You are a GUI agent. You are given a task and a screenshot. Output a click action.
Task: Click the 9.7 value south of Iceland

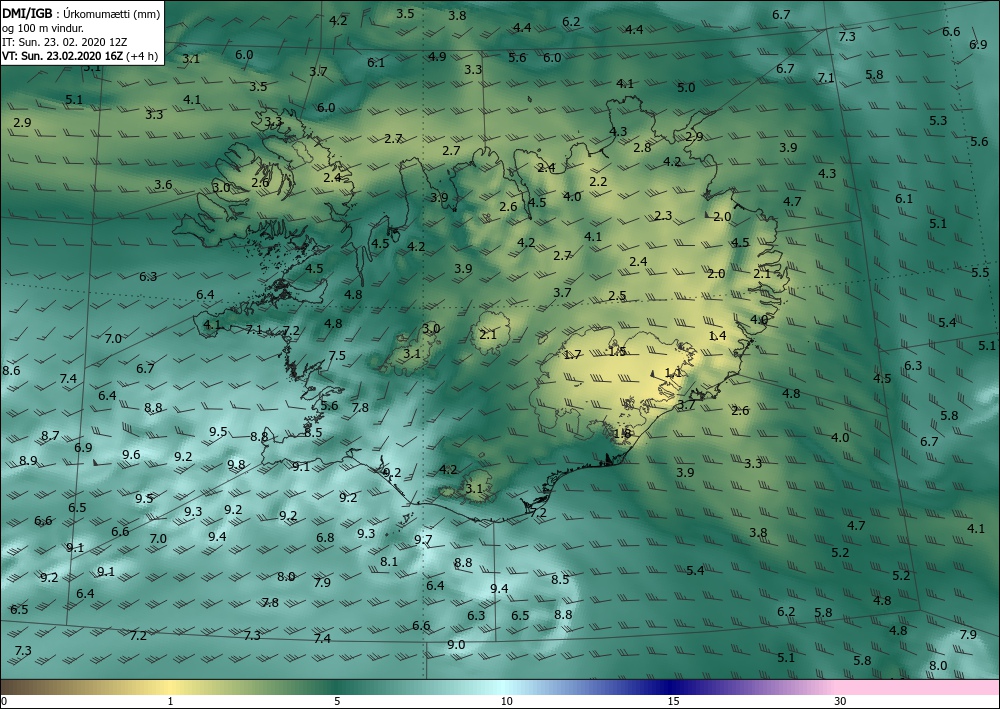pos(423,540)
